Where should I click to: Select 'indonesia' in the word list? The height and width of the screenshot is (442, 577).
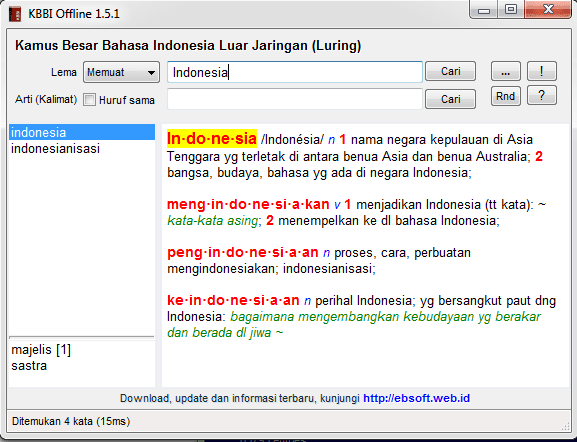pyautogui.click(x=82, y=132)
